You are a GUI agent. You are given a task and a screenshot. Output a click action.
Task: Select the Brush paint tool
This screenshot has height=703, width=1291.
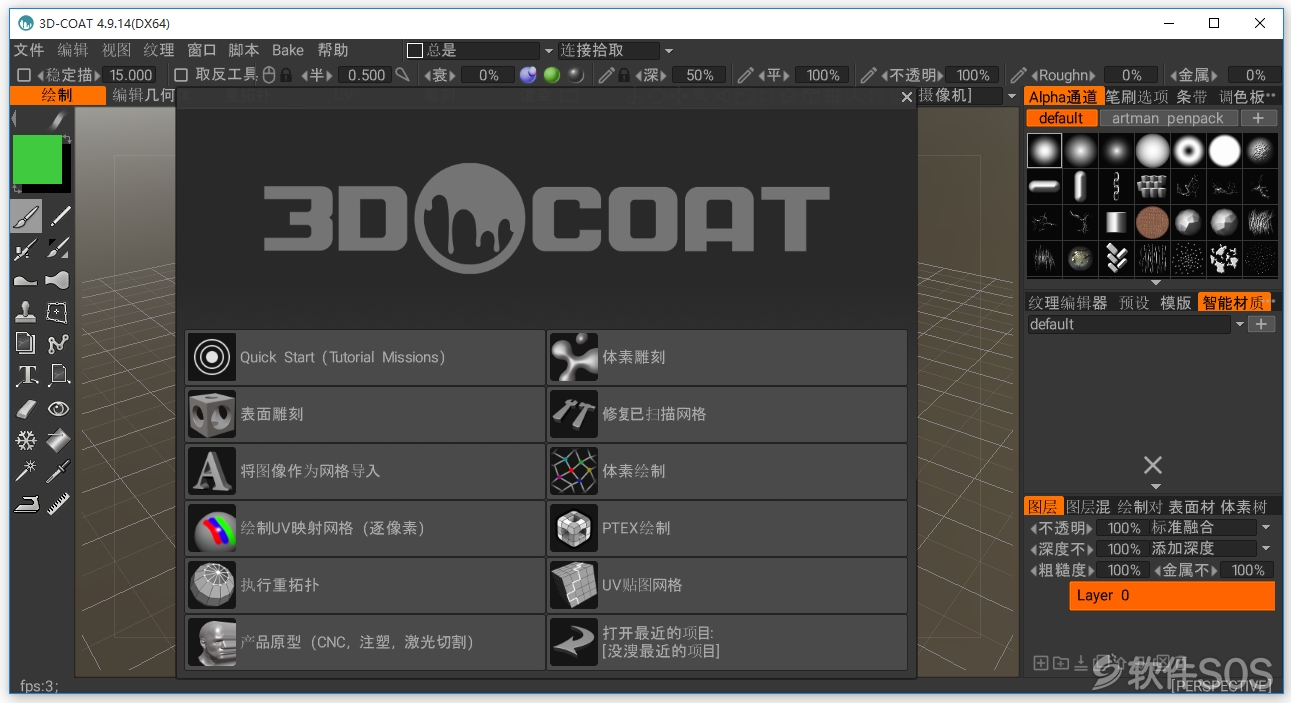26,216
